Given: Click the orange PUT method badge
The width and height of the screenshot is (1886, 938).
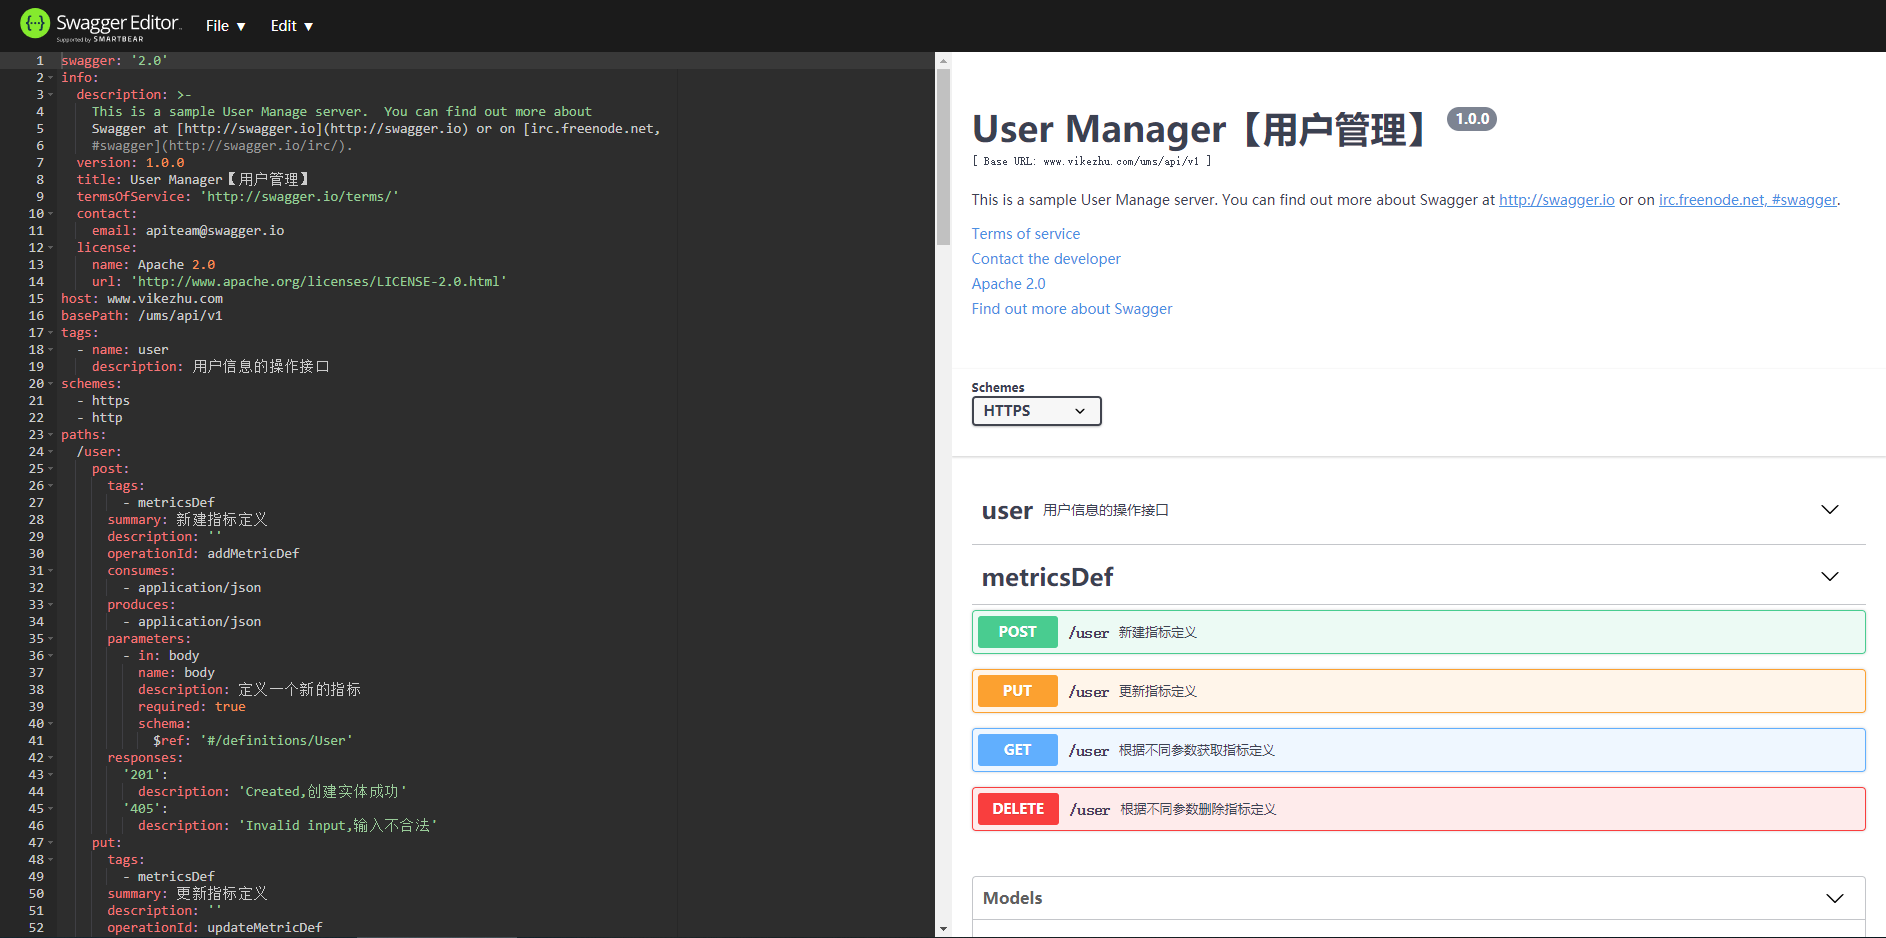Looking at the screenshot, I should pos(1017,691).
